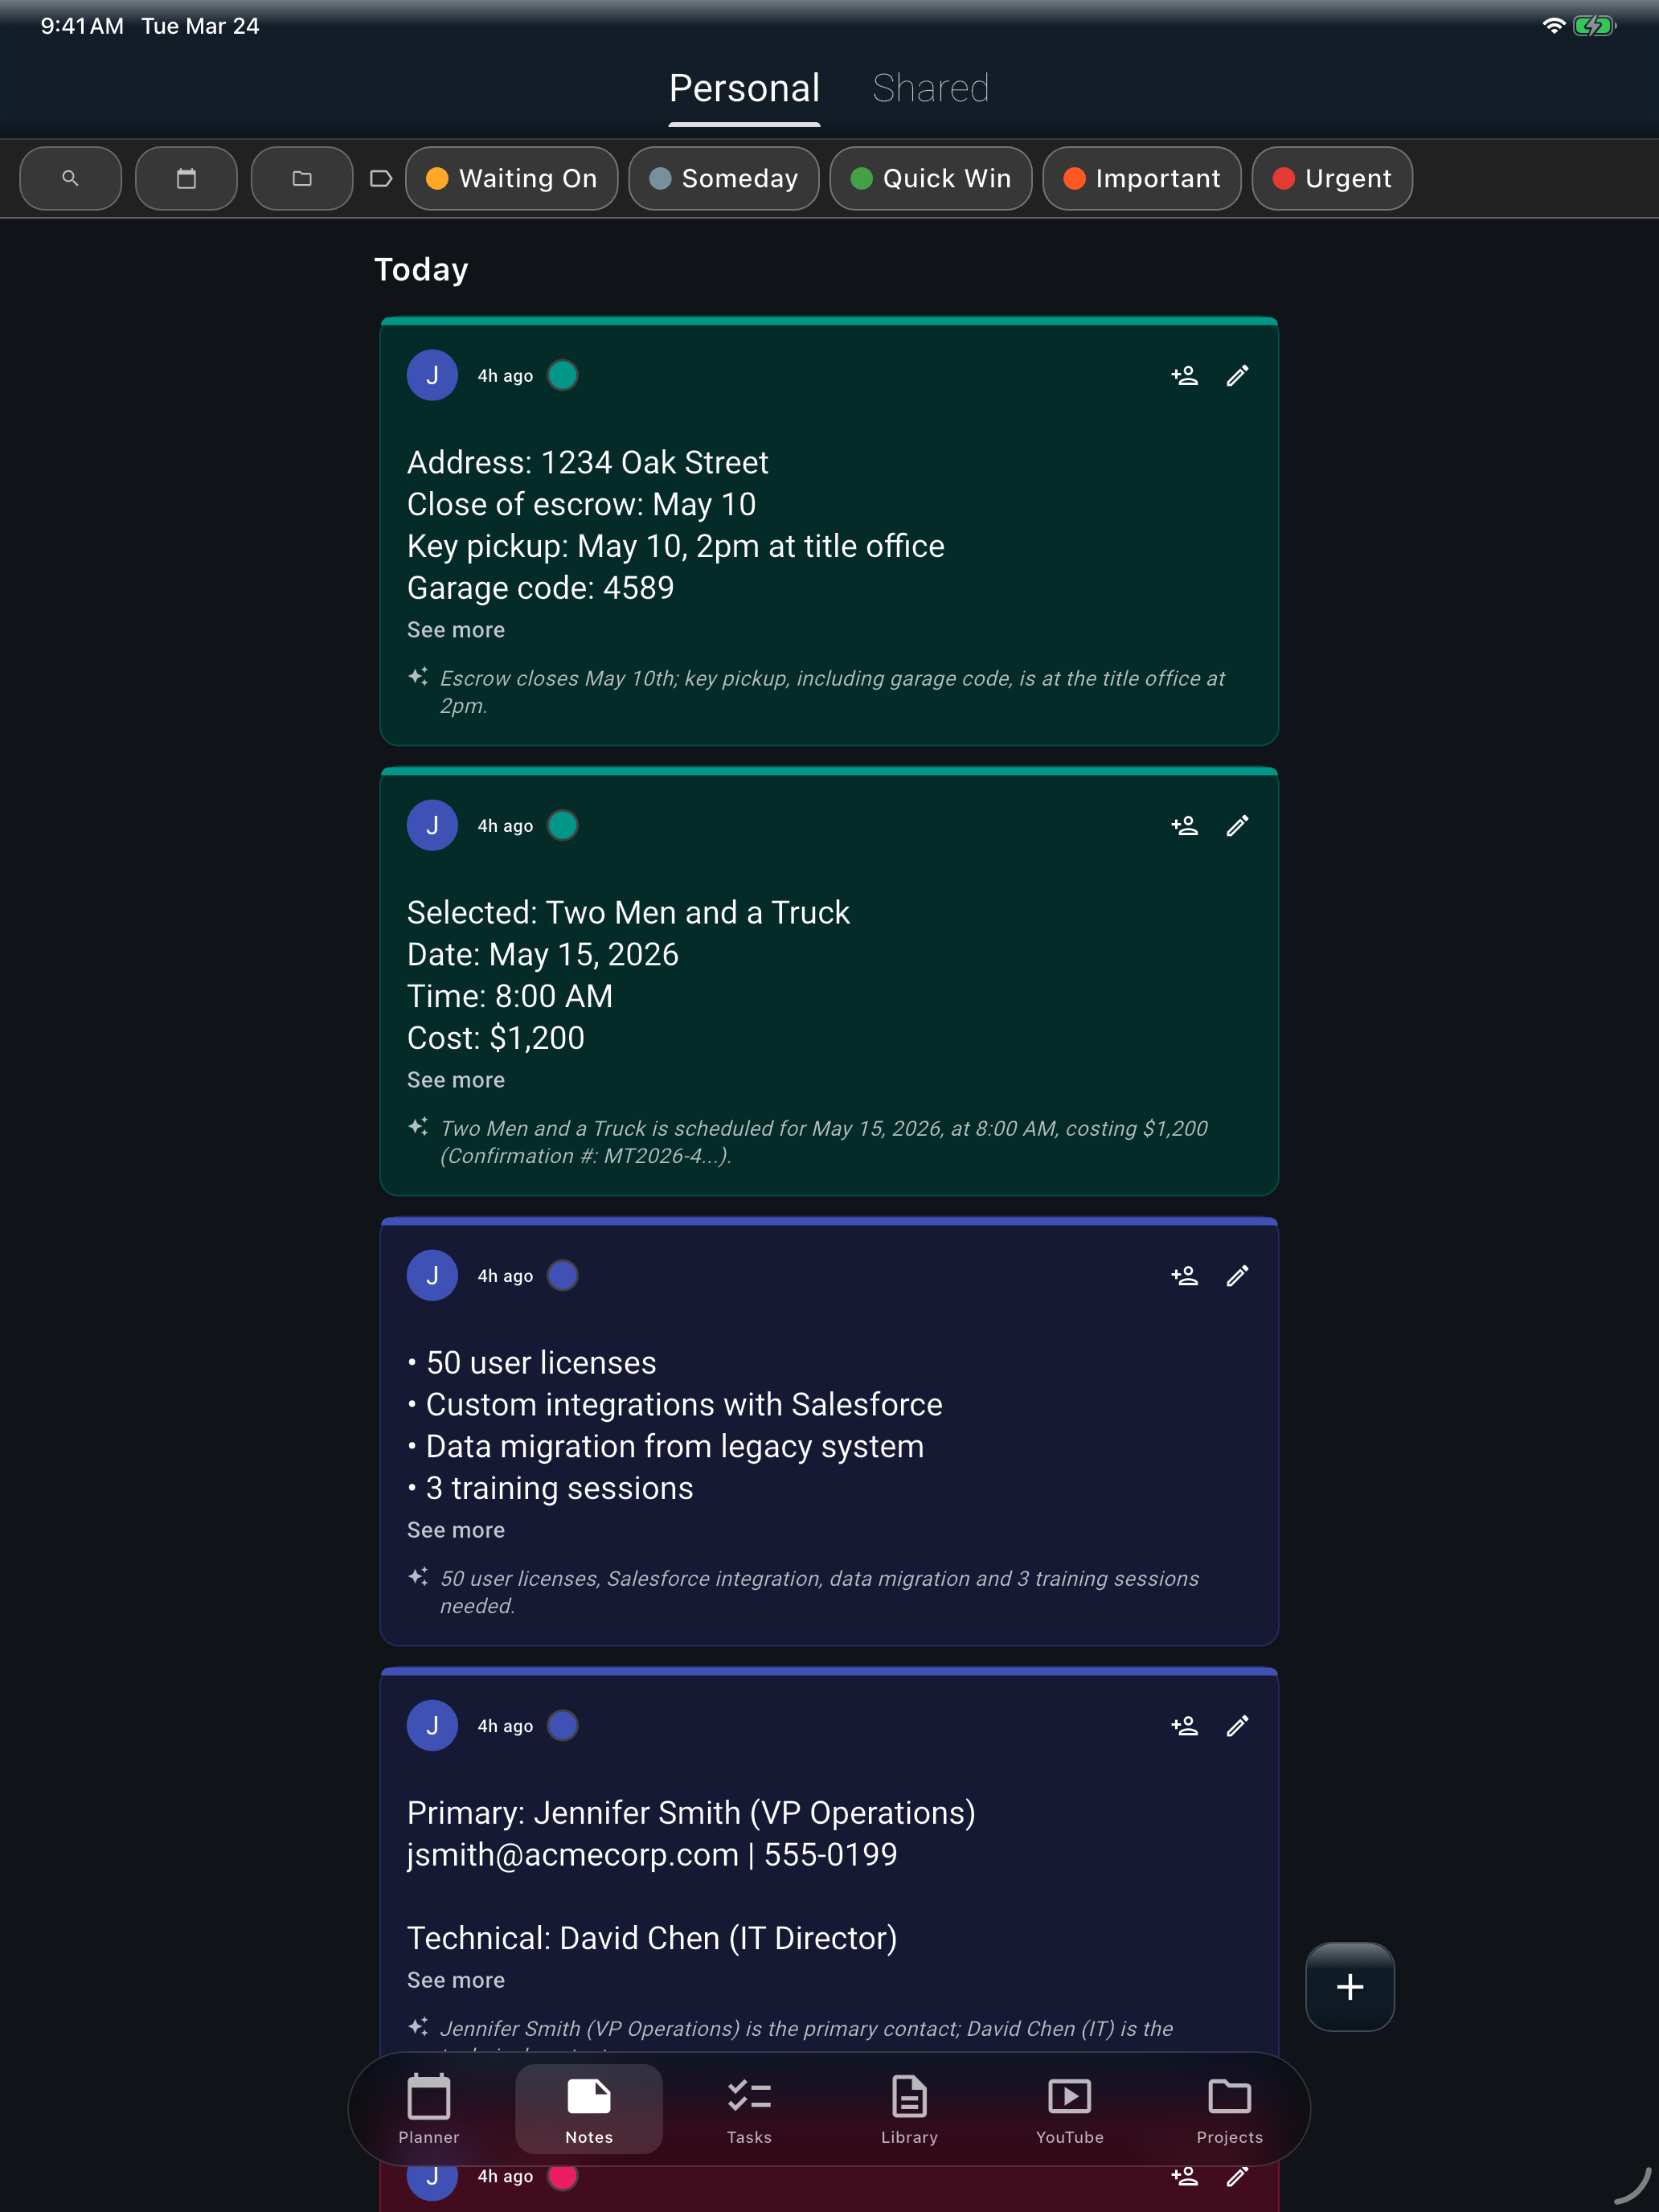Select the Quick Win filter

pyautogui.click(x=929, y=178)
